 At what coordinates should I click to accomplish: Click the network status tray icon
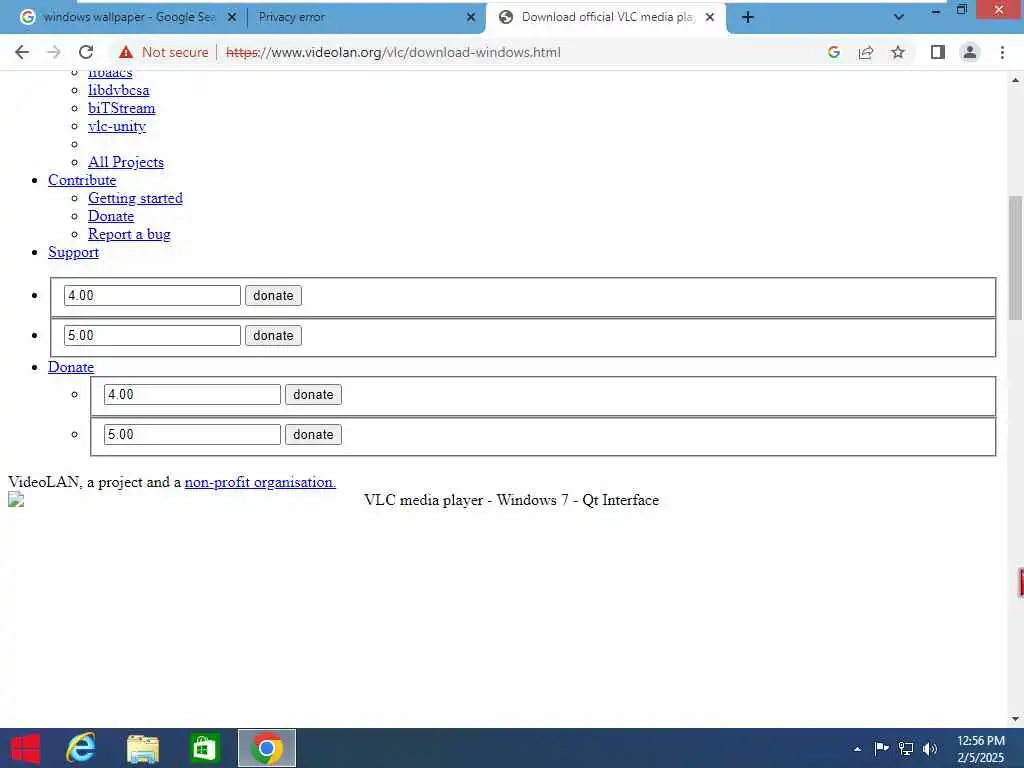click(x=906, y=748)
